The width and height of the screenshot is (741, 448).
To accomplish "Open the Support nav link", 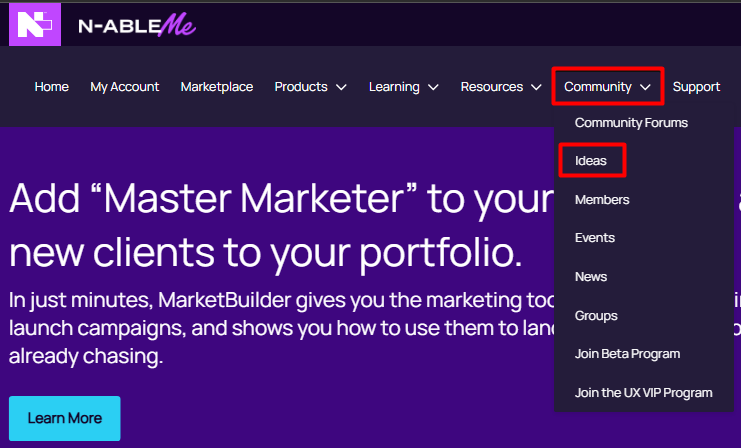I will (696, 87).
